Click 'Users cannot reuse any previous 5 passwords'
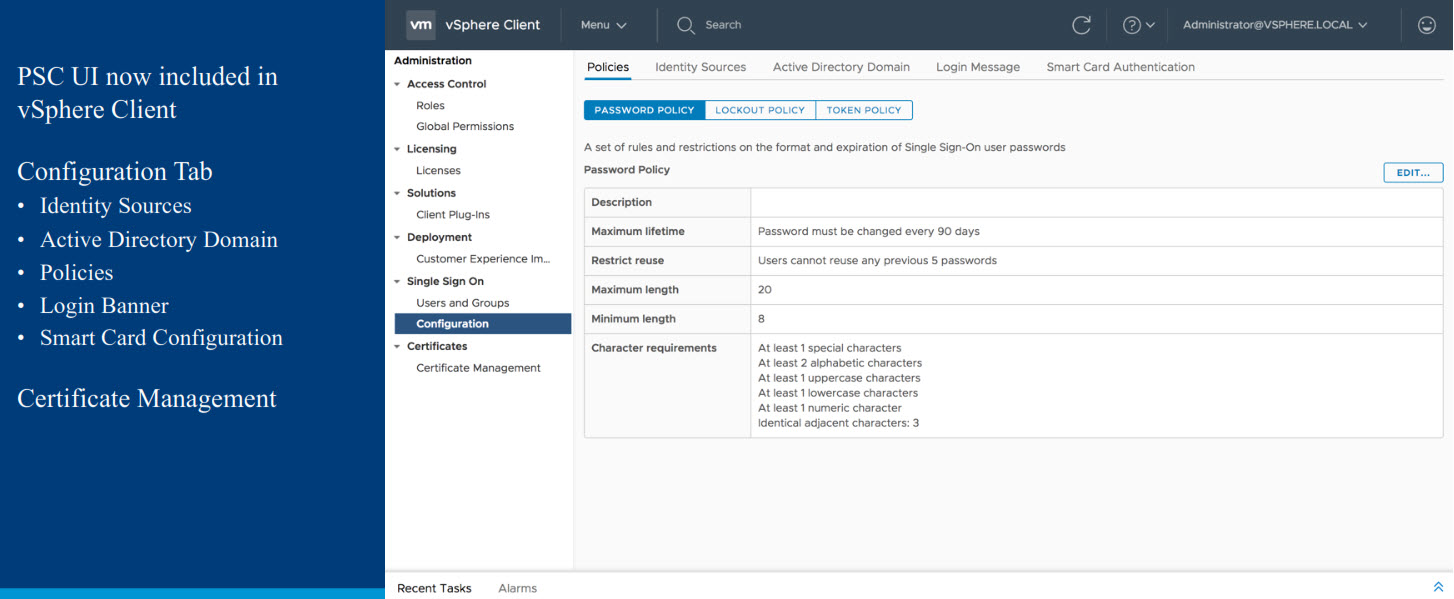The image size is (1454, 599). click(877, 260)
